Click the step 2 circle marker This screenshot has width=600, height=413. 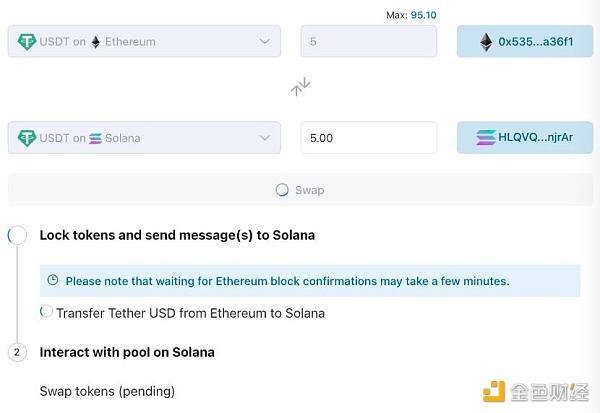pos(17,352)
